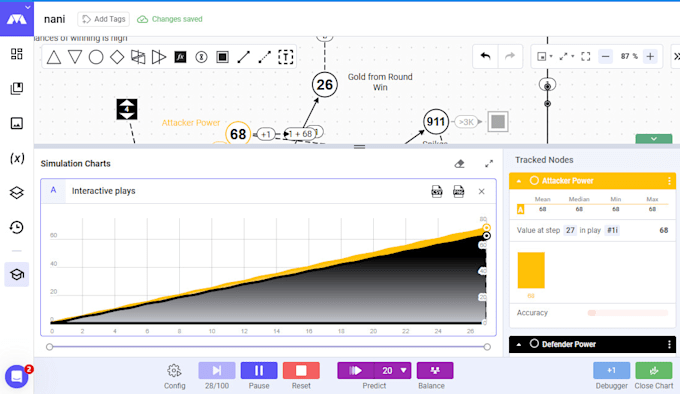The image size is (680, 394).
Task: Select the Resource Connection solid line tool
Action: [x=243, y=57]
